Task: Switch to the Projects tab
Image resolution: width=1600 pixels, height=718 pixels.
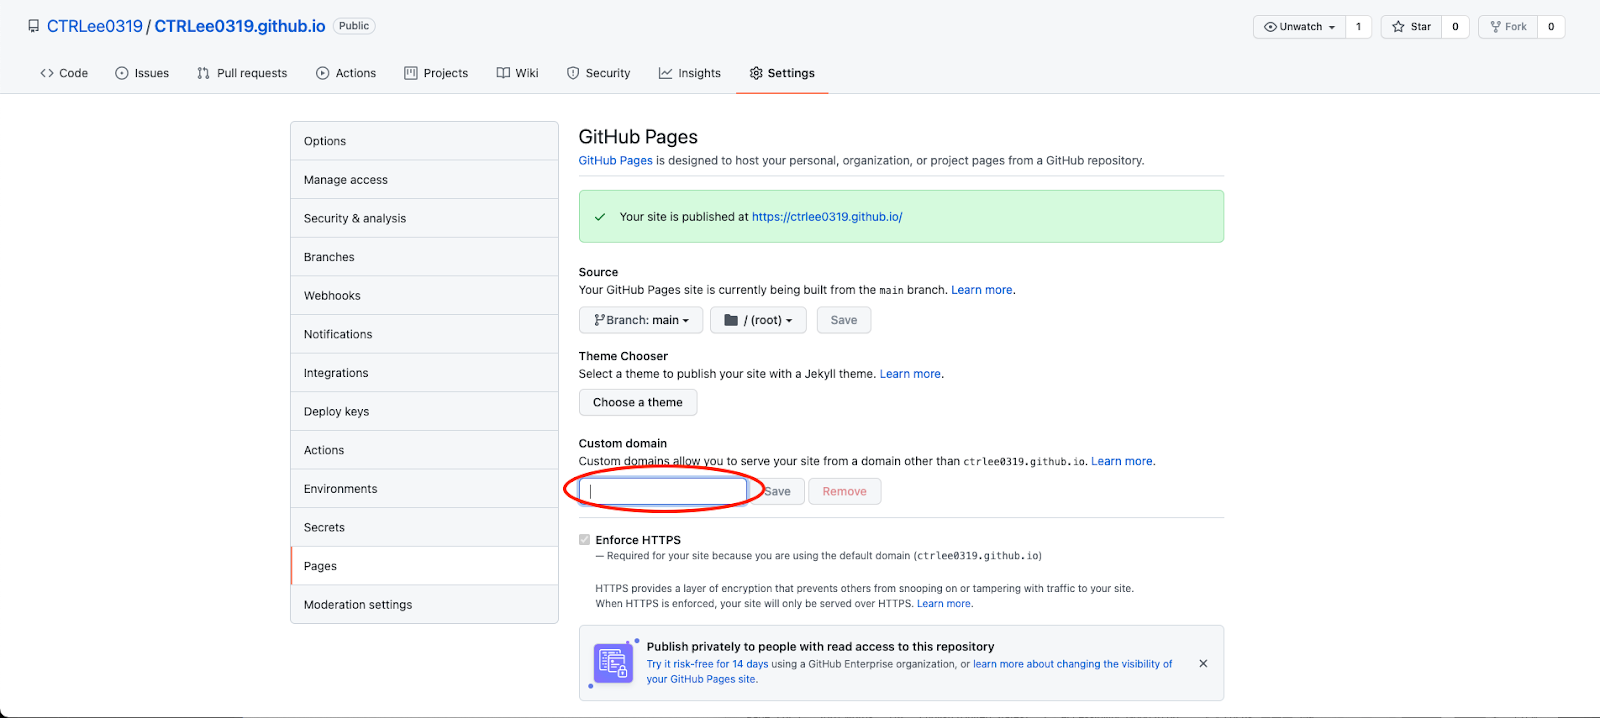Action: 436,73
